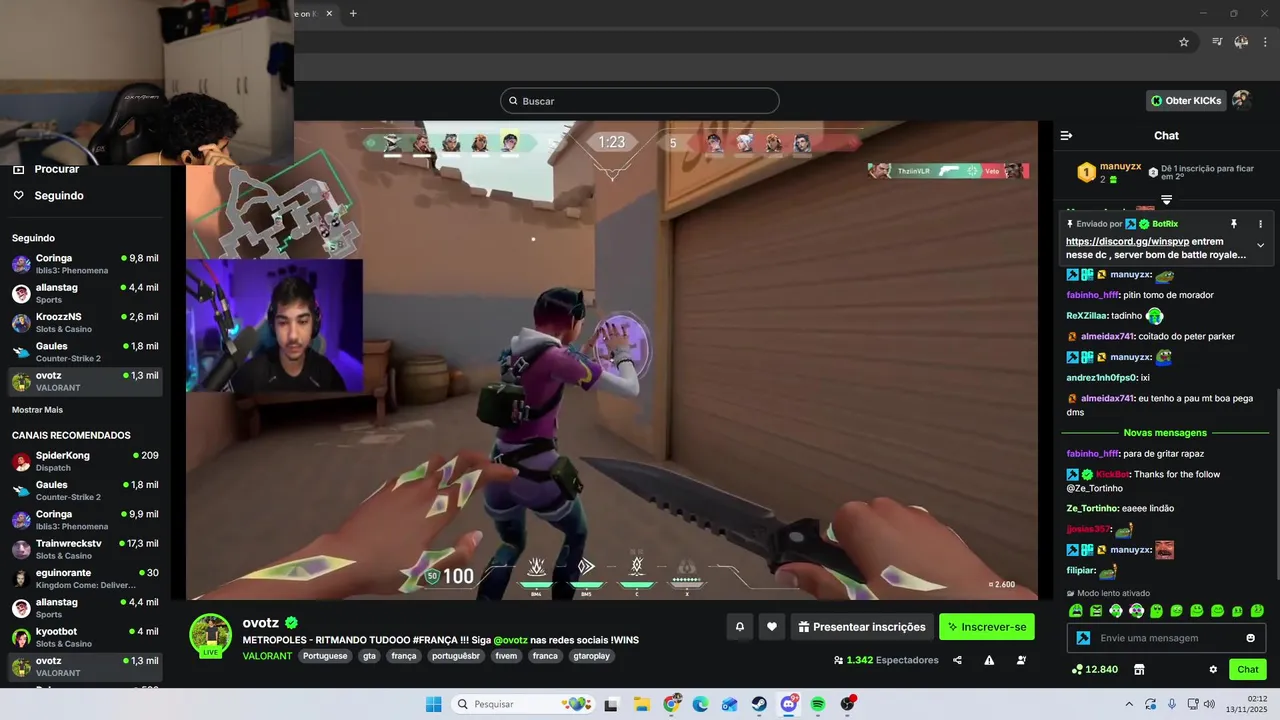Click Ze_Tortinho username in chat

[1092, 508]
